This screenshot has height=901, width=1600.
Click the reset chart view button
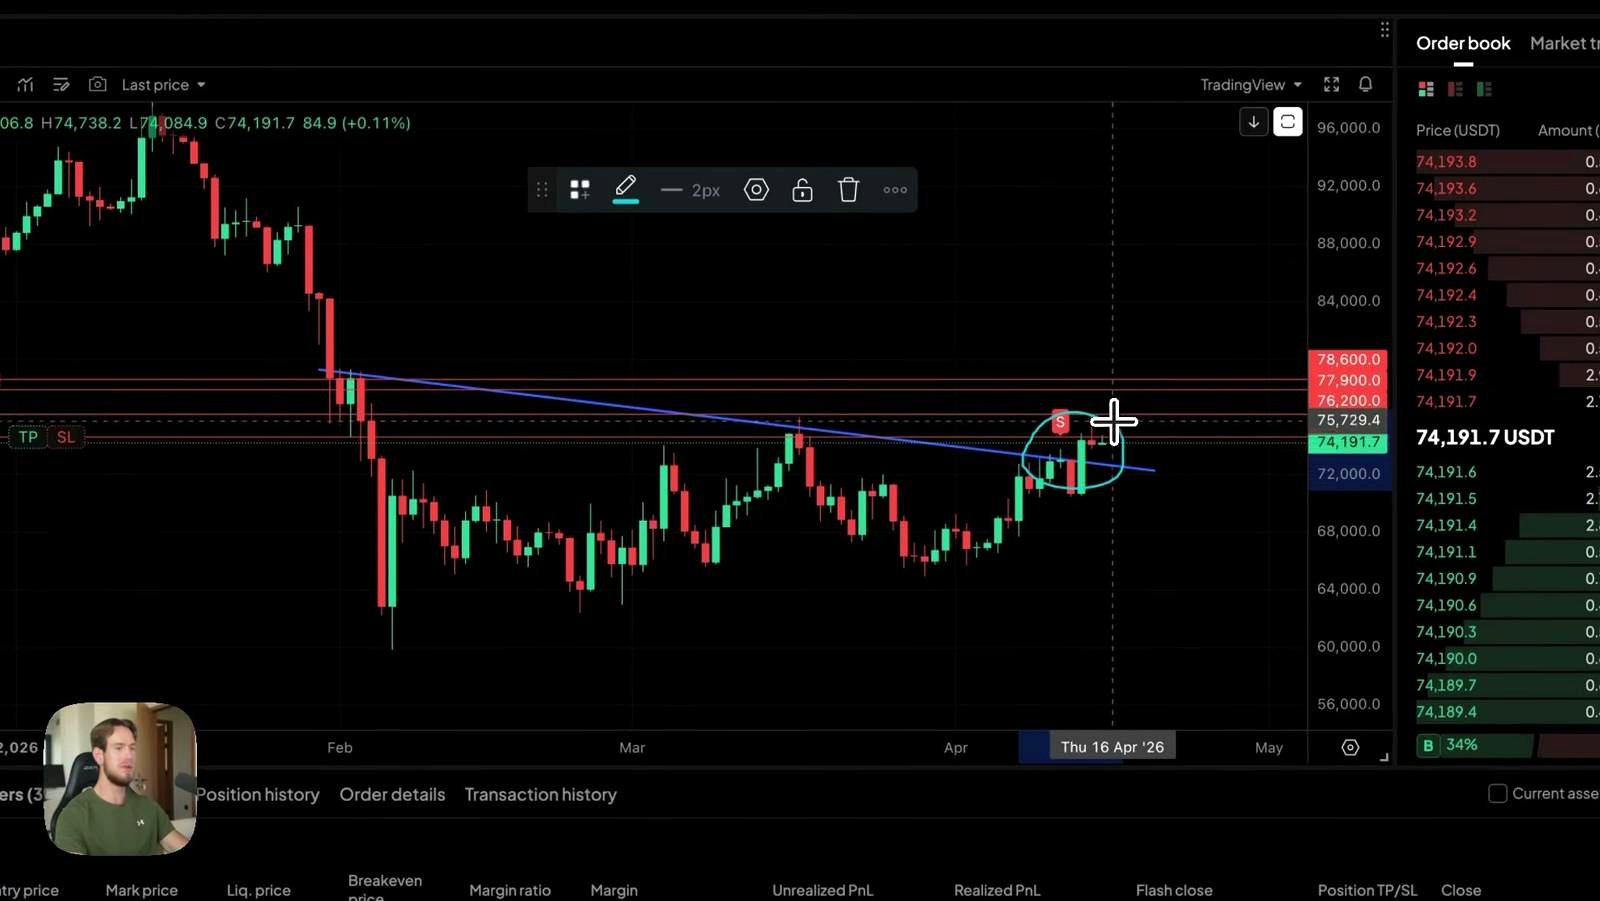[x=1288, y=122]
